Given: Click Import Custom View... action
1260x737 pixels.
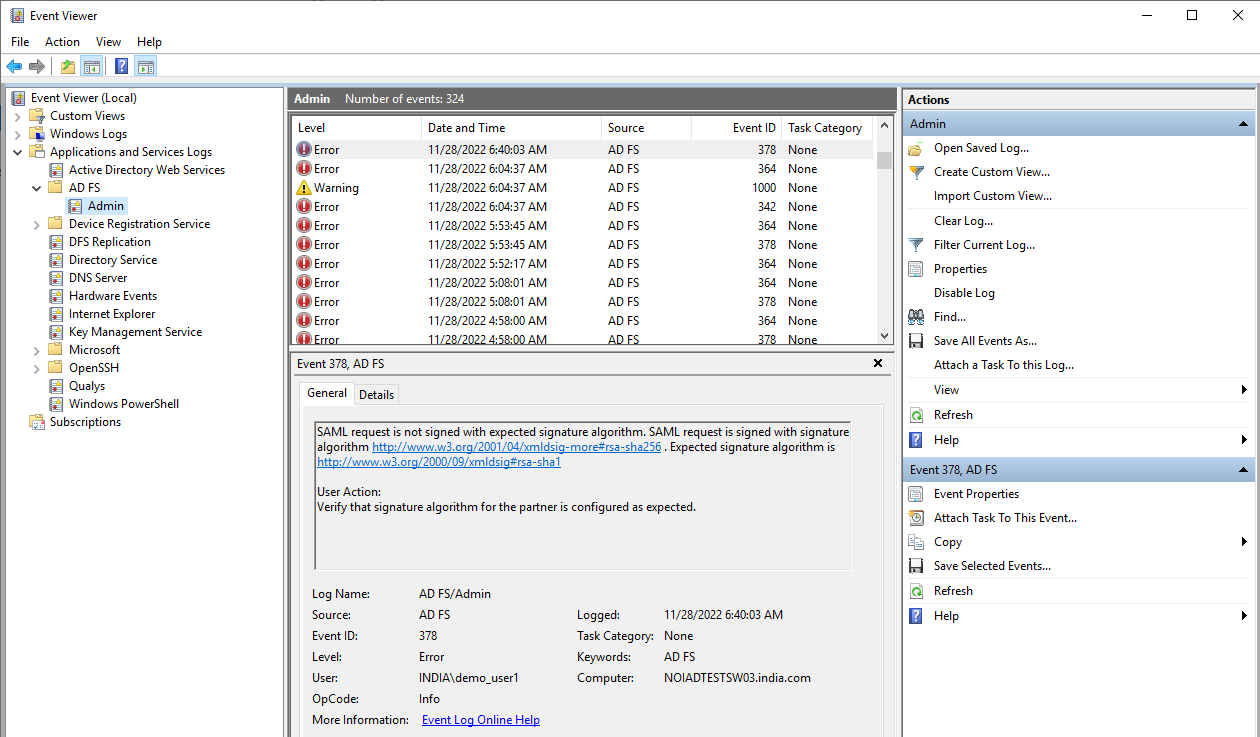Looking at the screenshot, I should pos(993,196).
